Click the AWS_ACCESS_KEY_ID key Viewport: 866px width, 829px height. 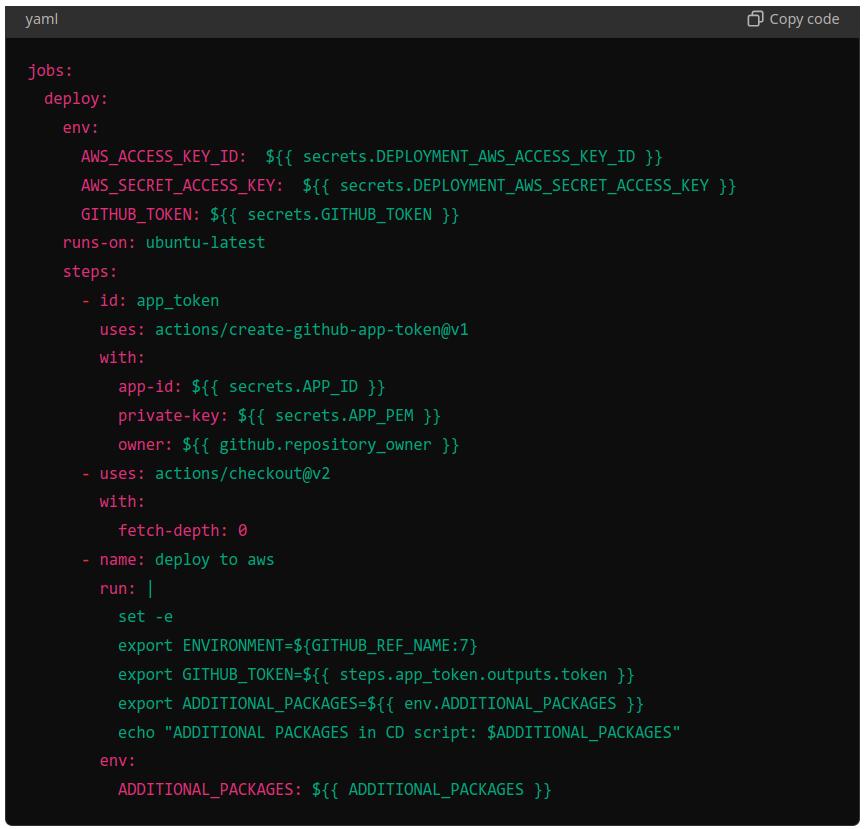(163, 157)
